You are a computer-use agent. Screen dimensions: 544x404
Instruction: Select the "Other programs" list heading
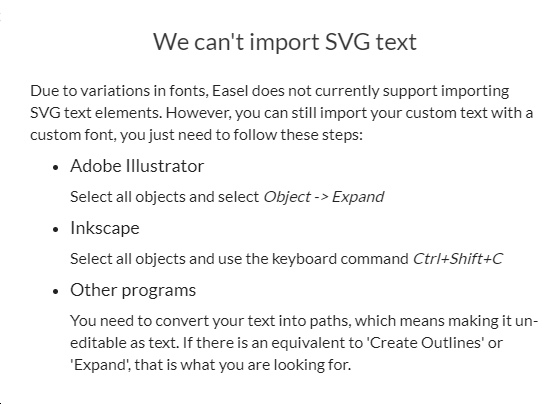coord(133,291)
